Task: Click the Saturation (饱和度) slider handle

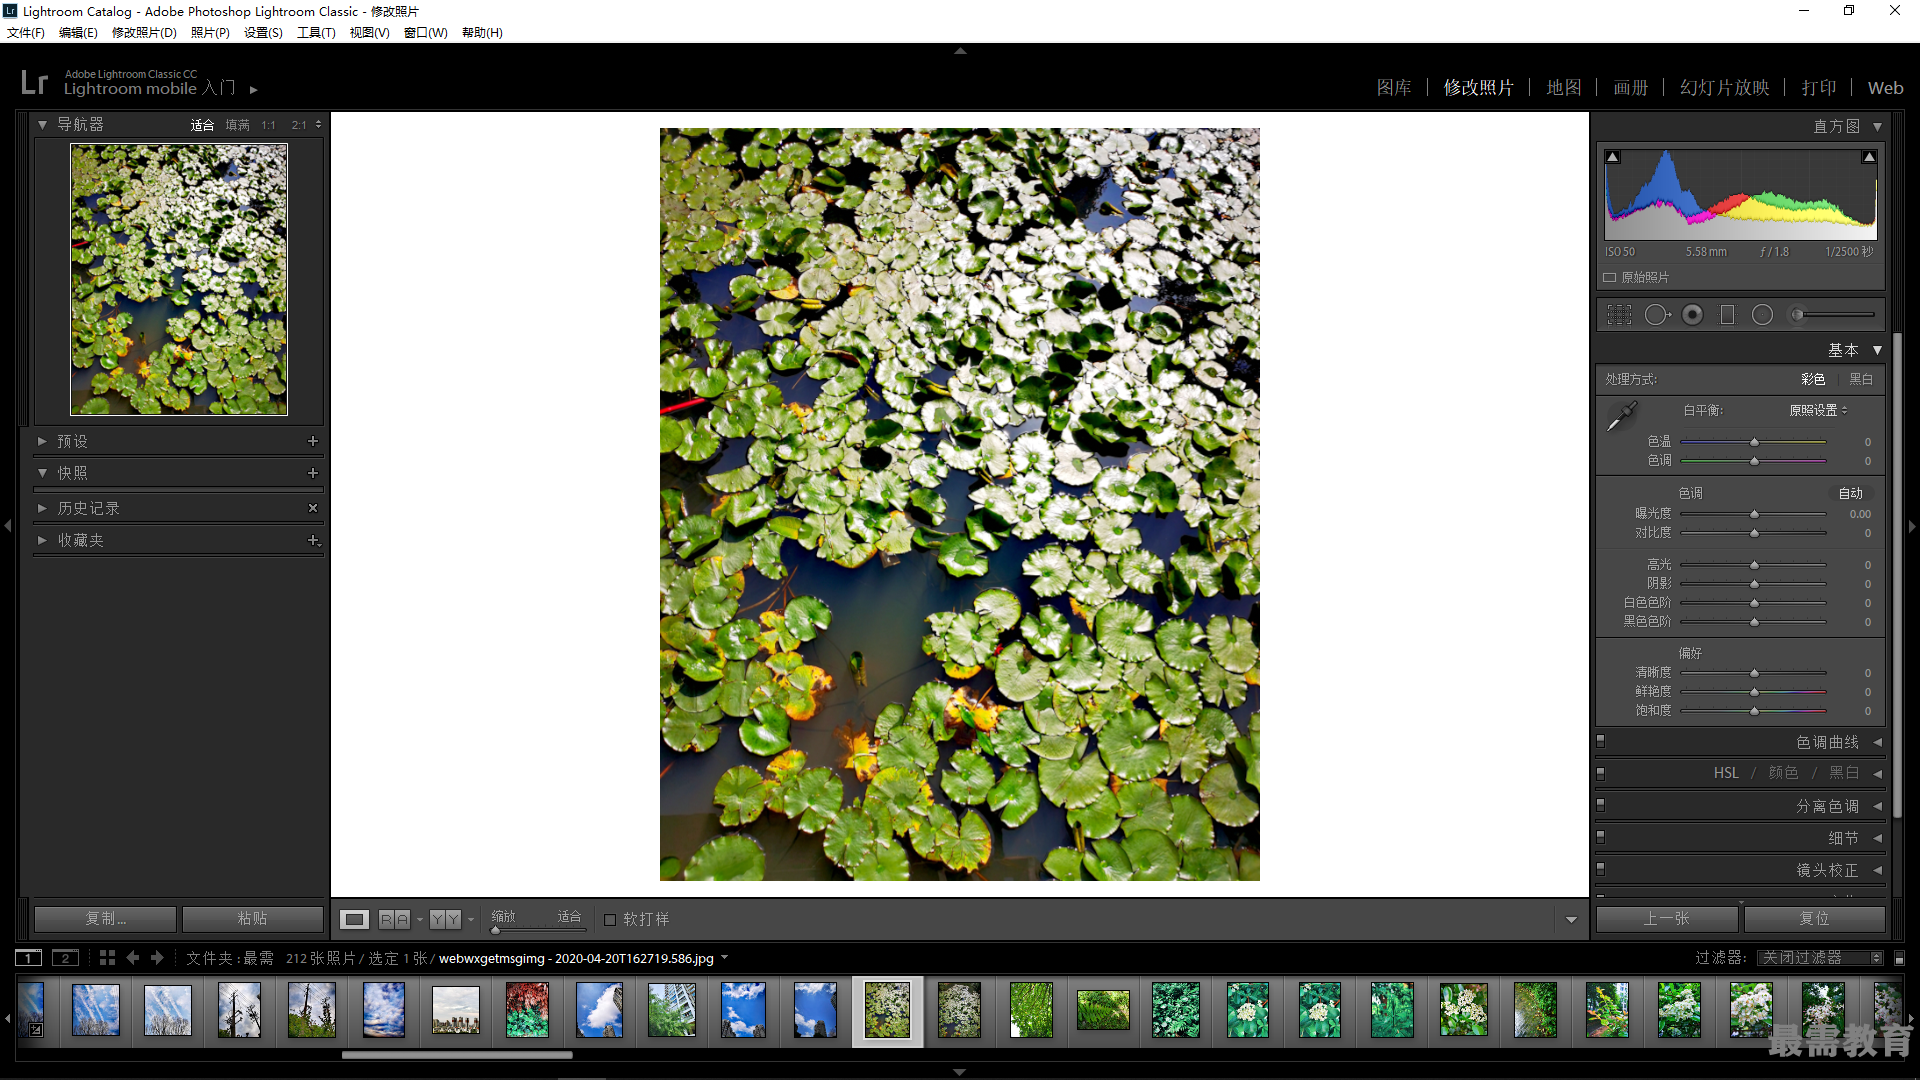Action: click(x=1754, y=711)
